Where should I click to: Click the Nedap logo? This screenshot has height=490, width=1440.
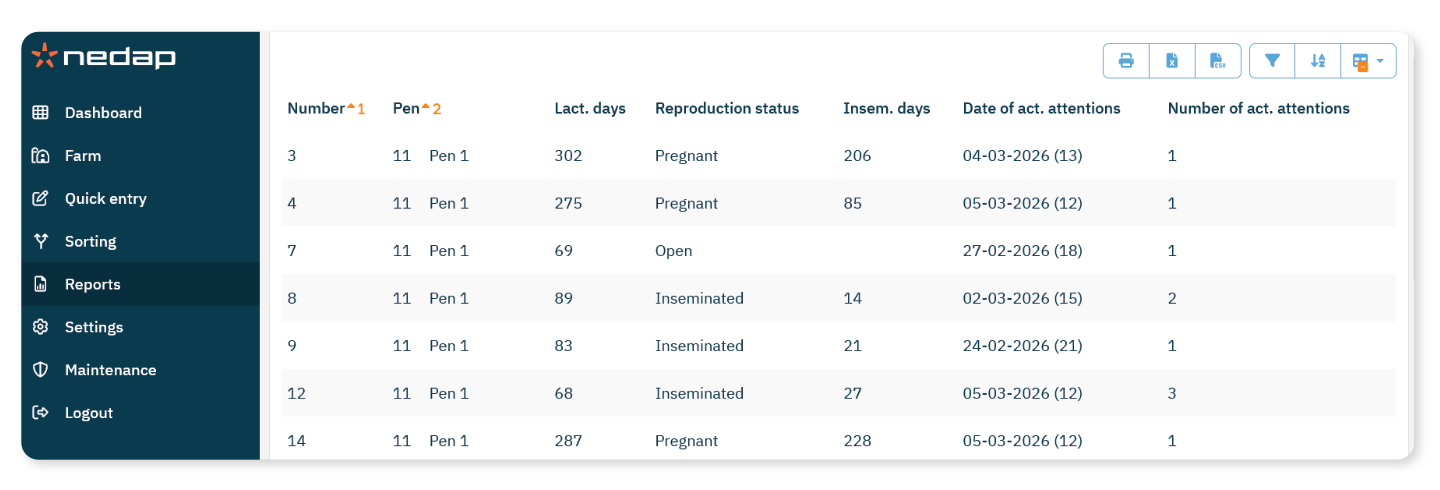(104, 57)
